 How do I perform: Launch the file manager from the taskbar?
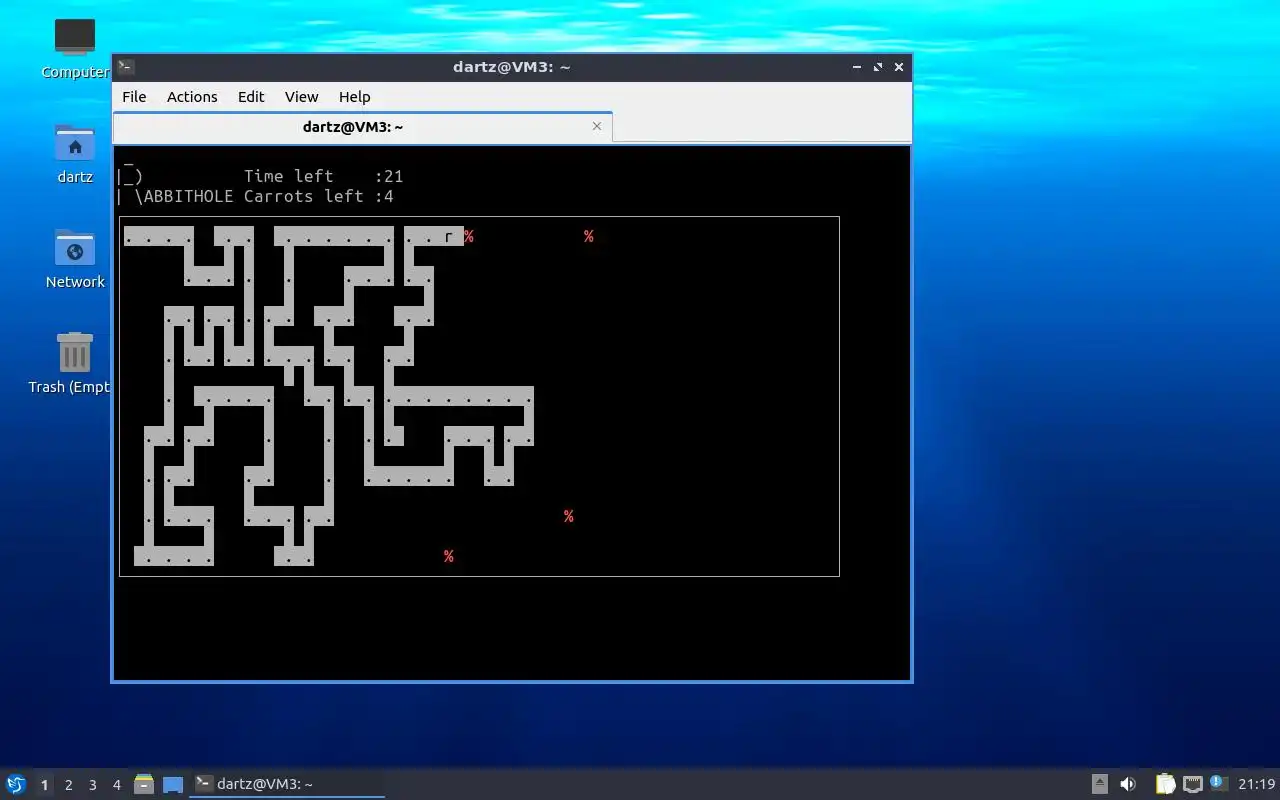tap(144, 784)
